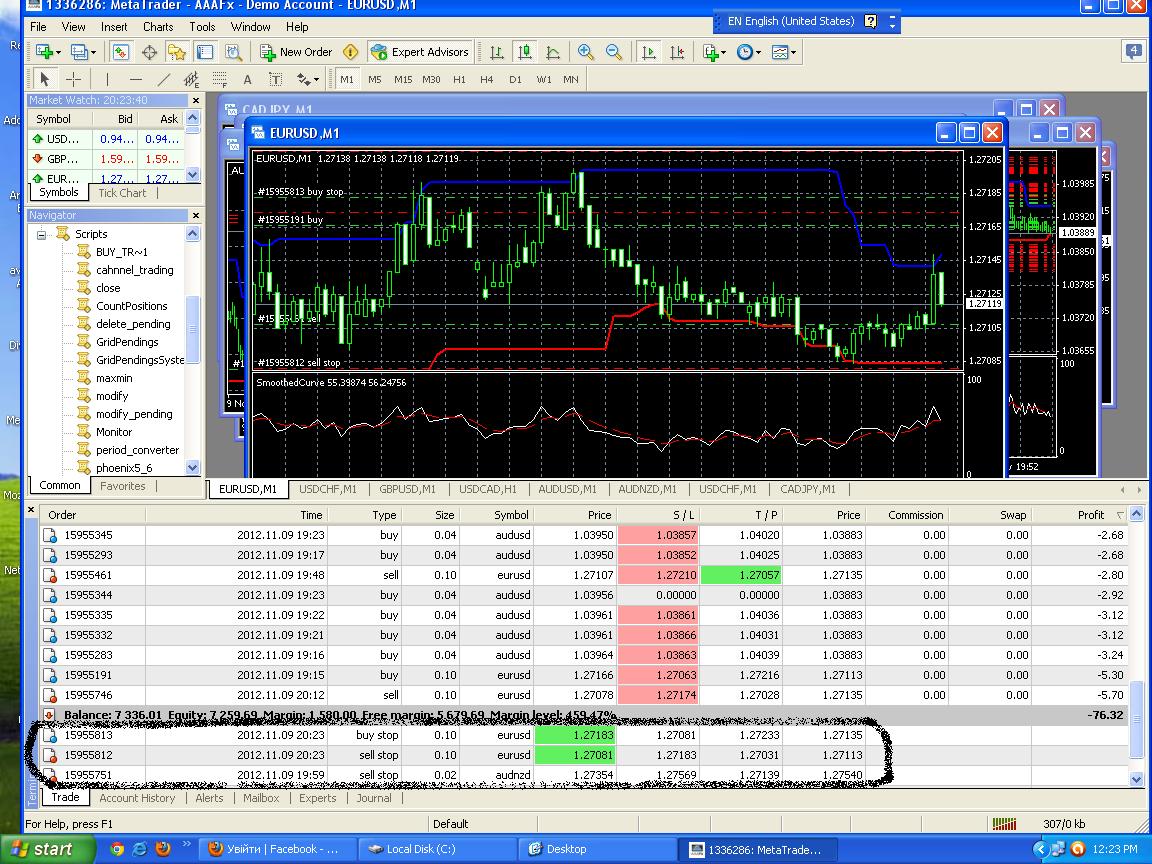Toggle the Auto Scroll chart button

(x=649, y=52)
